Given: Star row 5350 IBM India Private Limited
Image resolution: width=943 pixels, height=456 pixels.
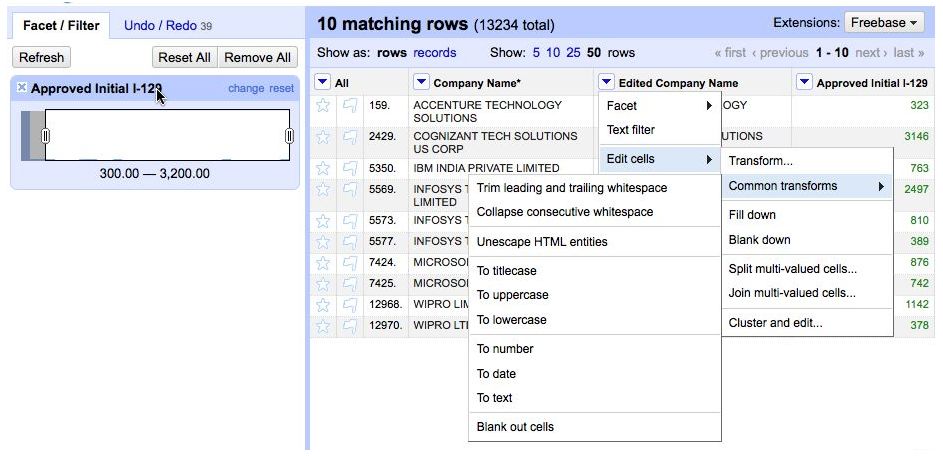Looking at the screenshot, I should pyautogui.click(x=323, y=168).
